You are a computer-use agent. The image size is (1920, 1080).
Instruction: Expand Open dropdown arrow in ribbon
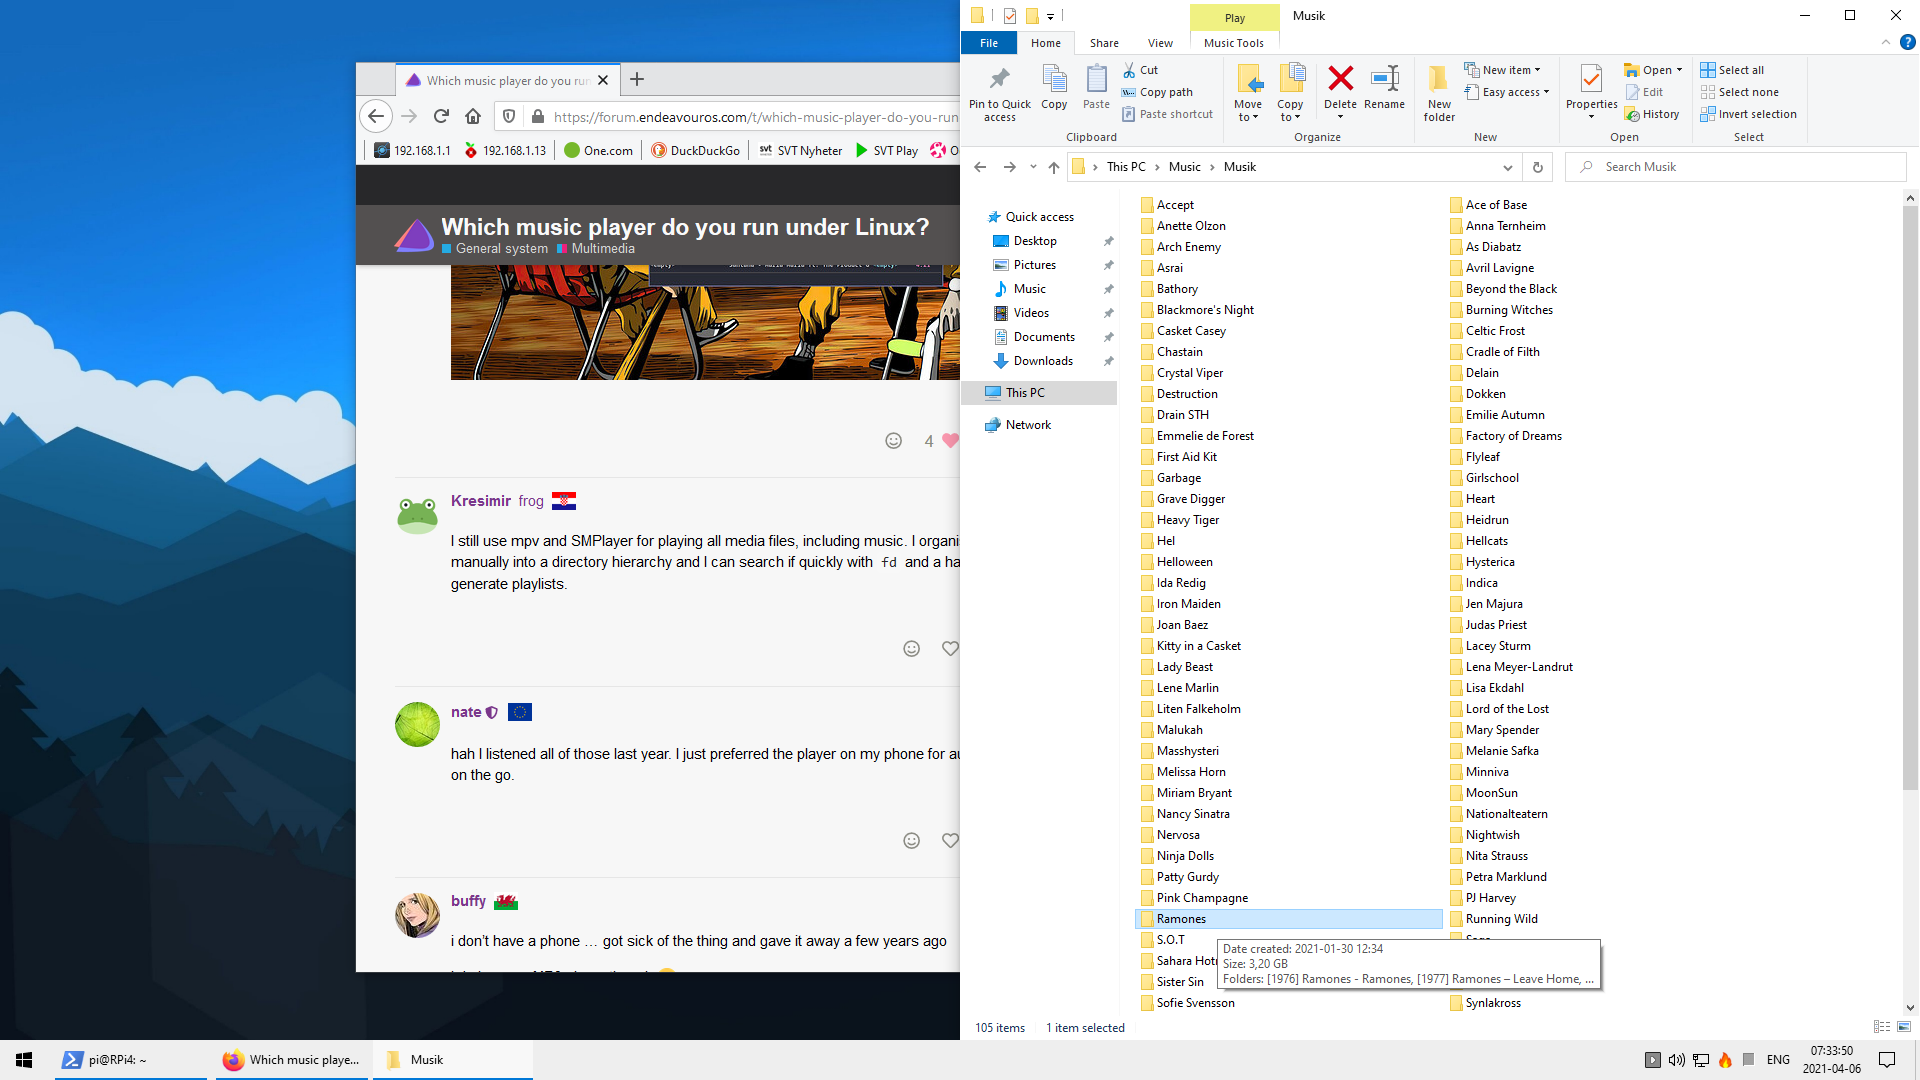(1679, 70)
